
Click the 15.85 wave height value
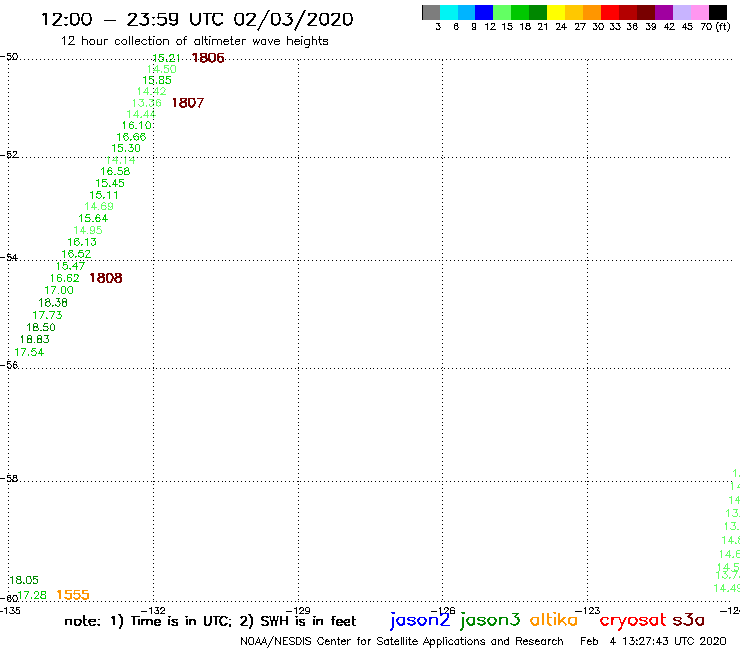tap(157, 80)
